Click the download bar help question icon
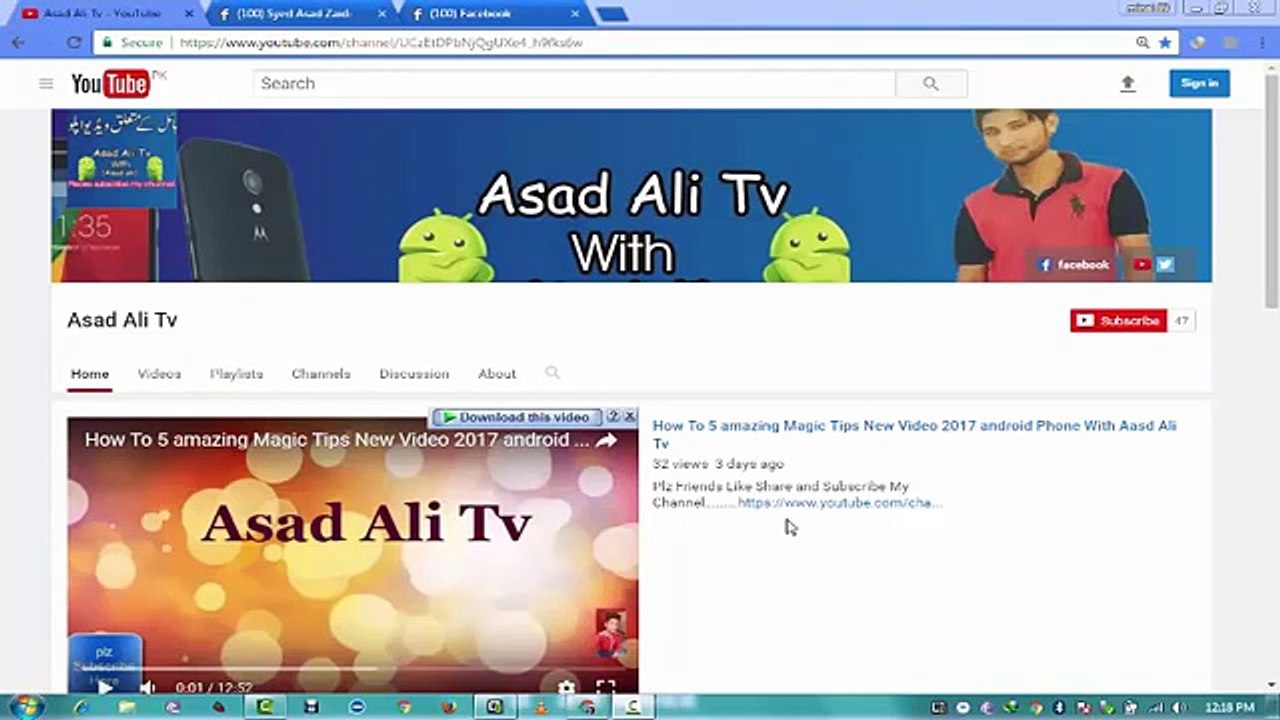Viewport: 1280px width, 720px height. [614, 417]
